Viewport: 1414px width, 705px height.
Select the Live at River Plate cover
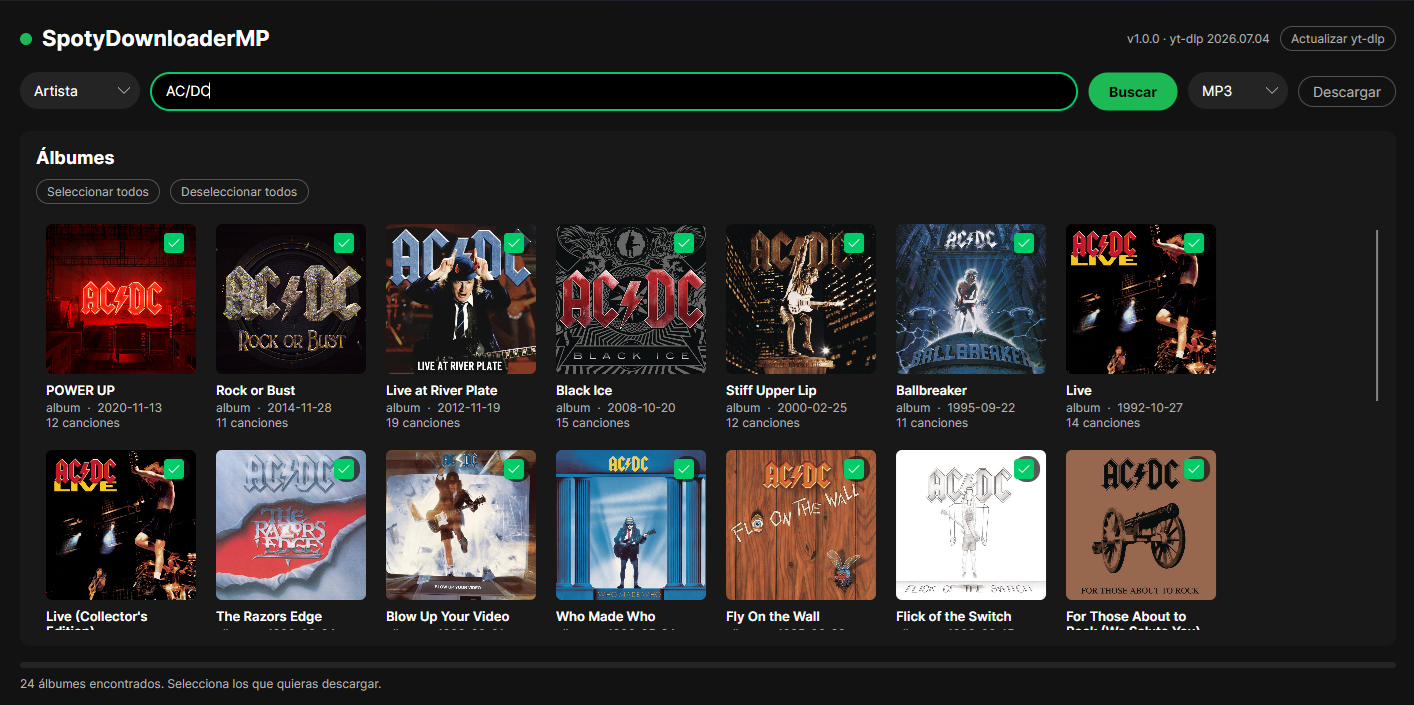point(461,299)
